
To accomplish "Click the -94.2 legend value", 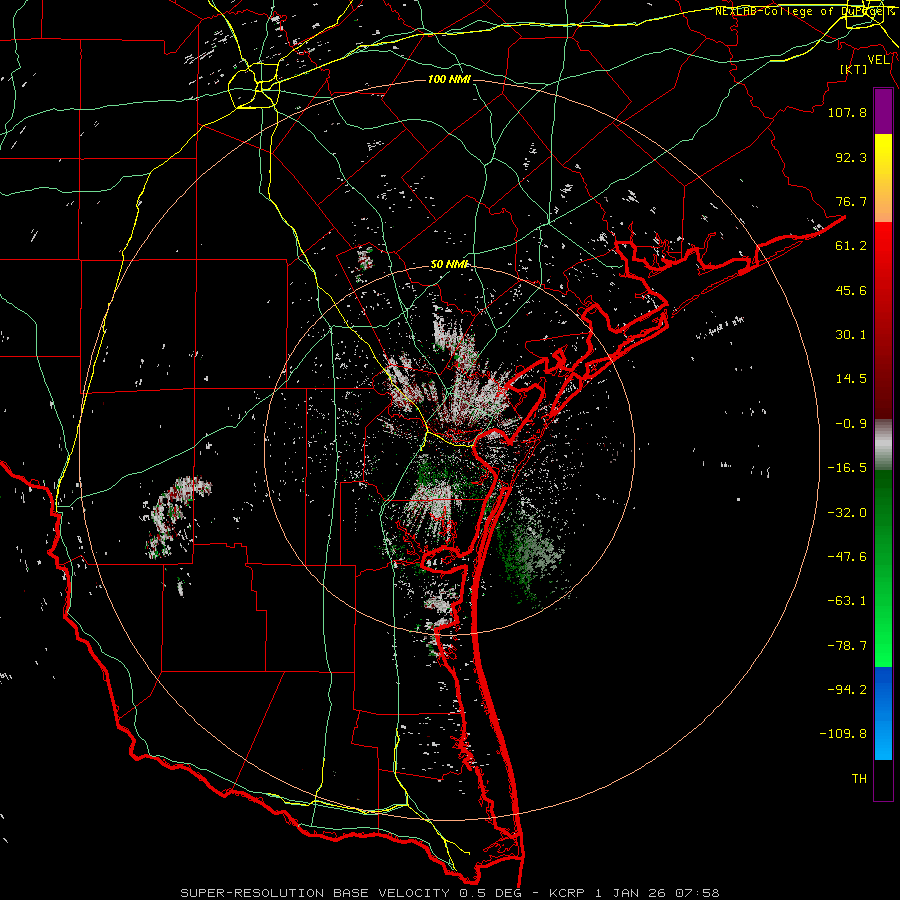I will (x=847, y=690).
